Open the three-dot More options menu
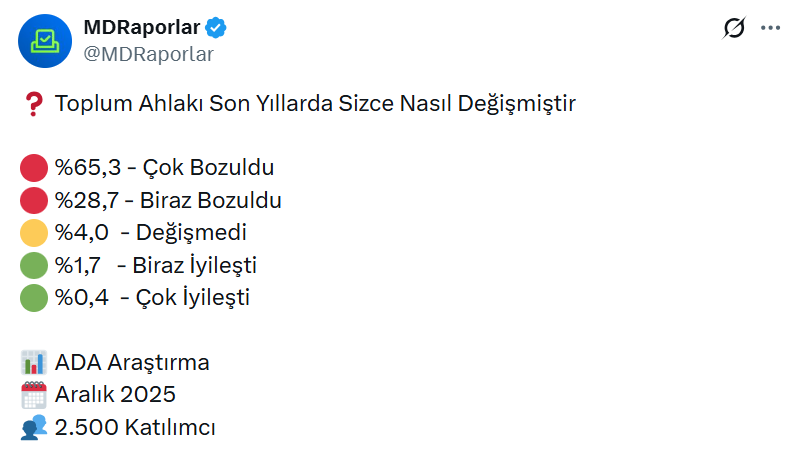 [x=770, y=28]
